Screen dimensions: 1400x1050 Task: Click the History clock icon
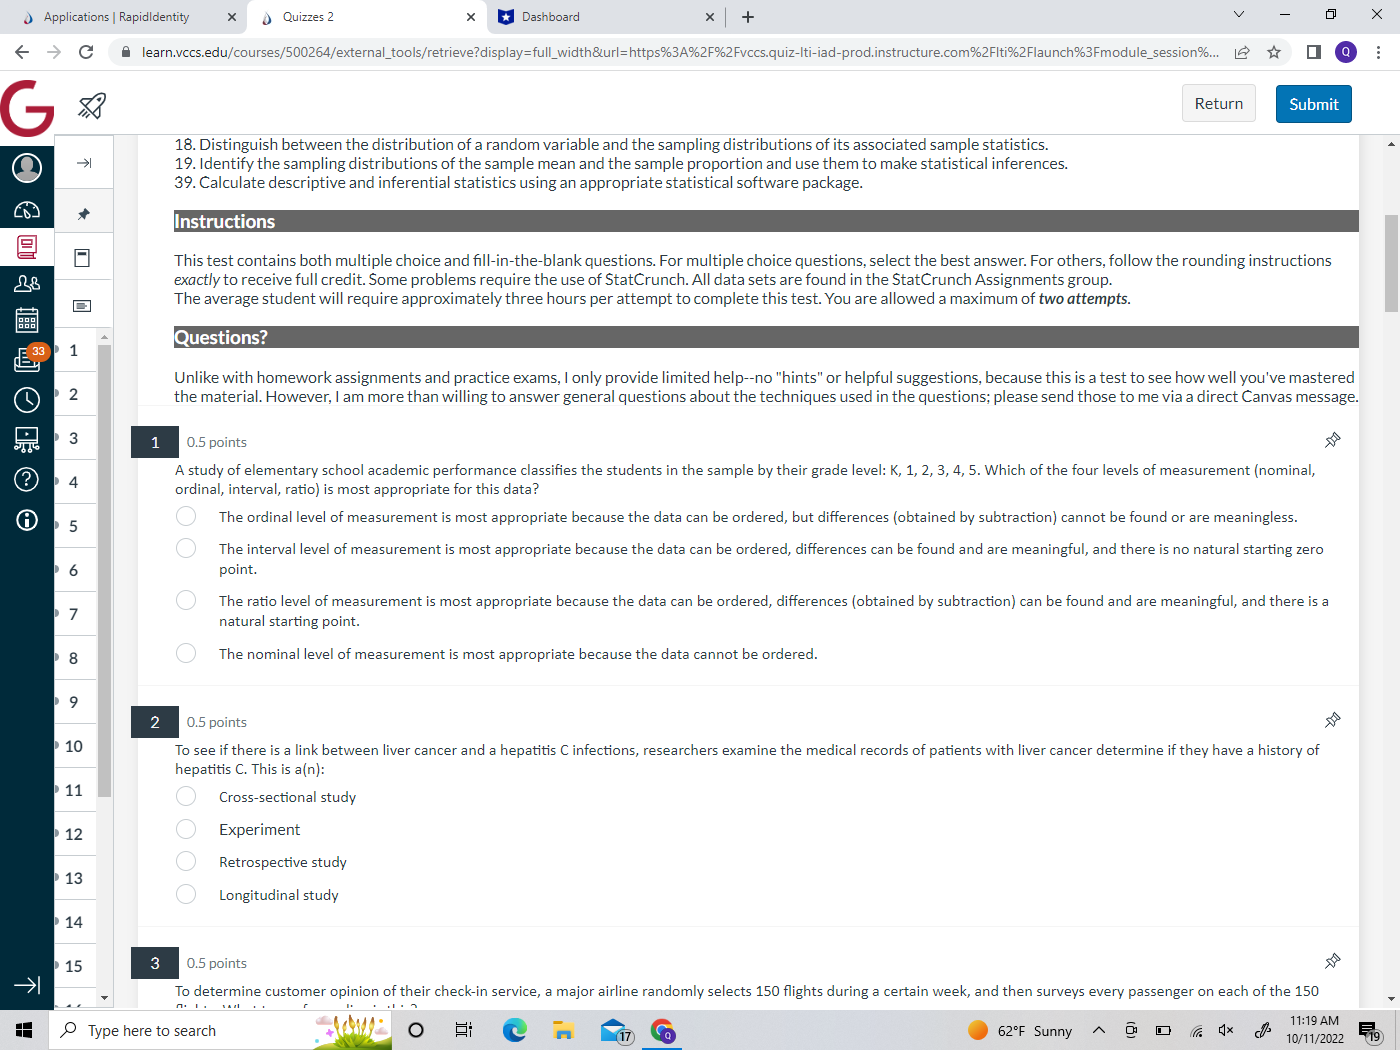click(27, 399)
